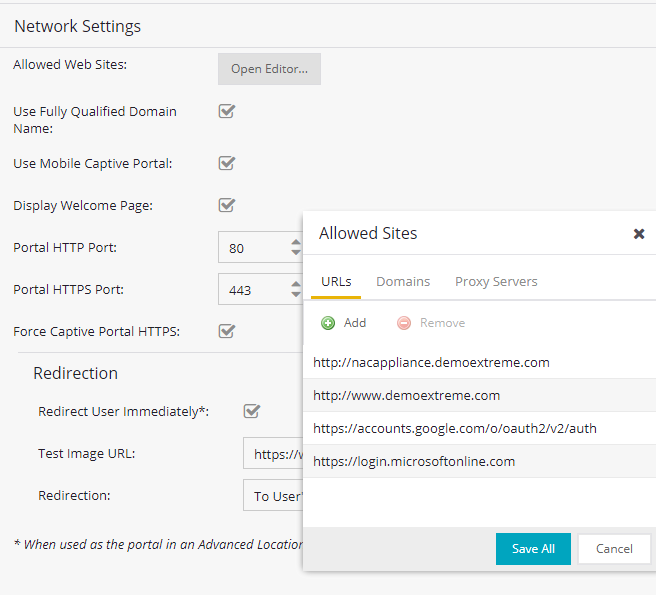Open the Redirection dropdown field

point(273,495)
